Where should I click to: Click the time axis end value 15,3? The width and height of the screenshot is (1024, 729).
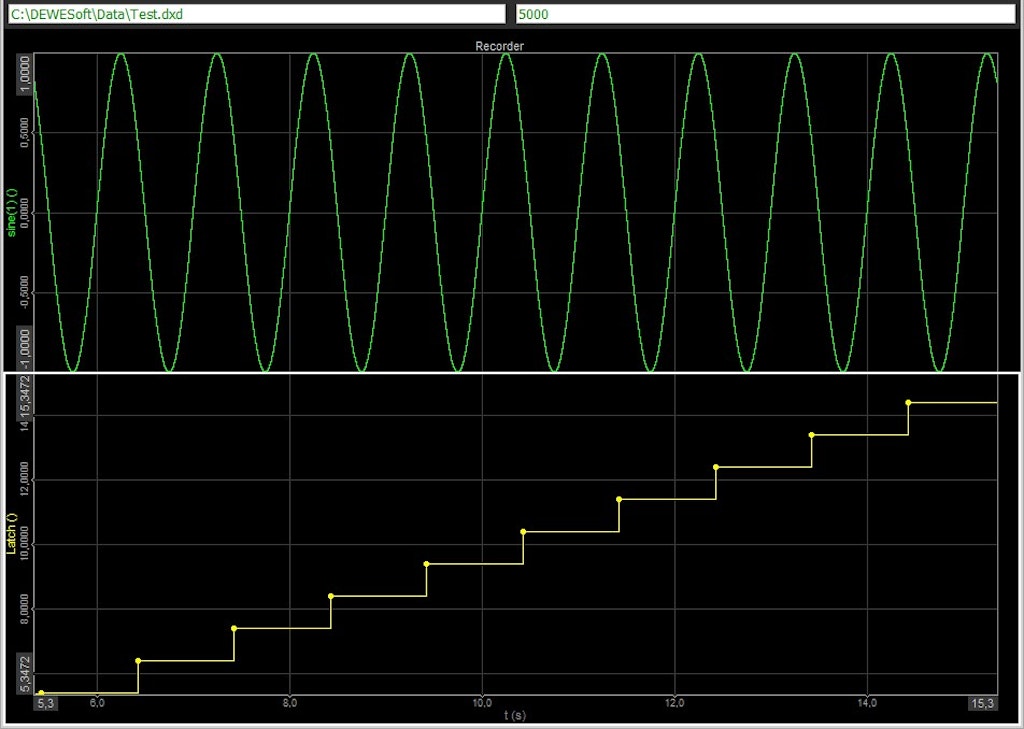click(x=982, y=704)
